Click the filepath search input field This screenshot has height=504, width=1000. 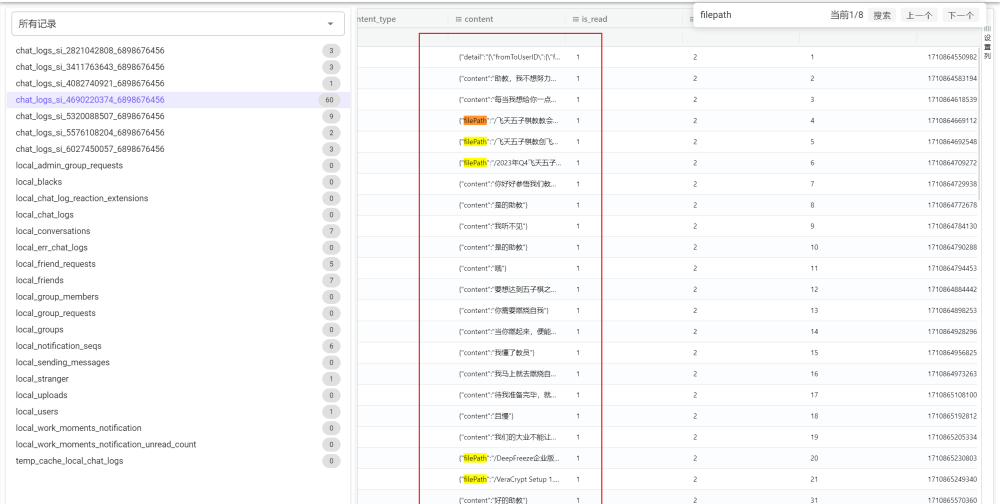pos(760,15)
